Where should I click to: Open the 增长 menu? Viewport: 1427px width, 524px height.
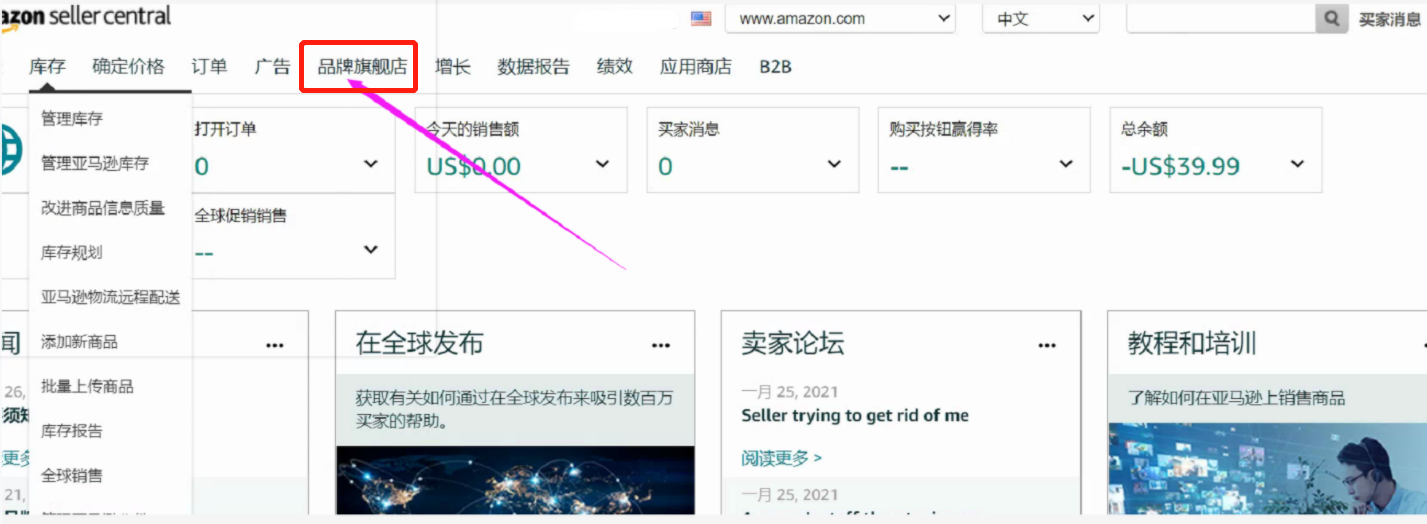tap(452, 66)
